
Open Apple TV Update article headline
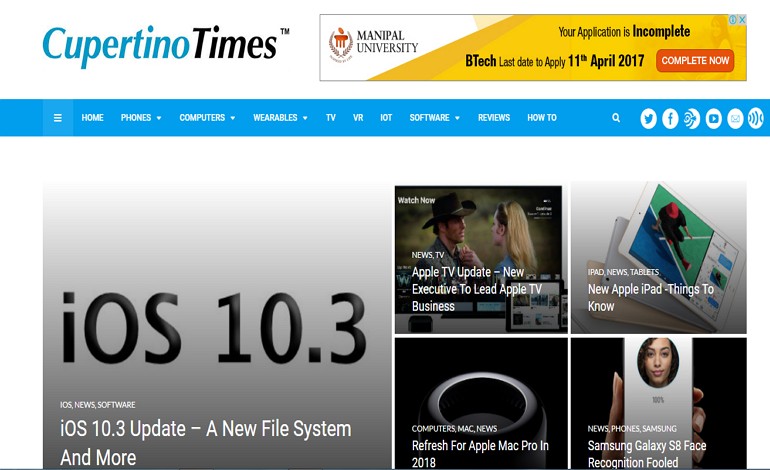pyautogui.click(x=476, y=289)
